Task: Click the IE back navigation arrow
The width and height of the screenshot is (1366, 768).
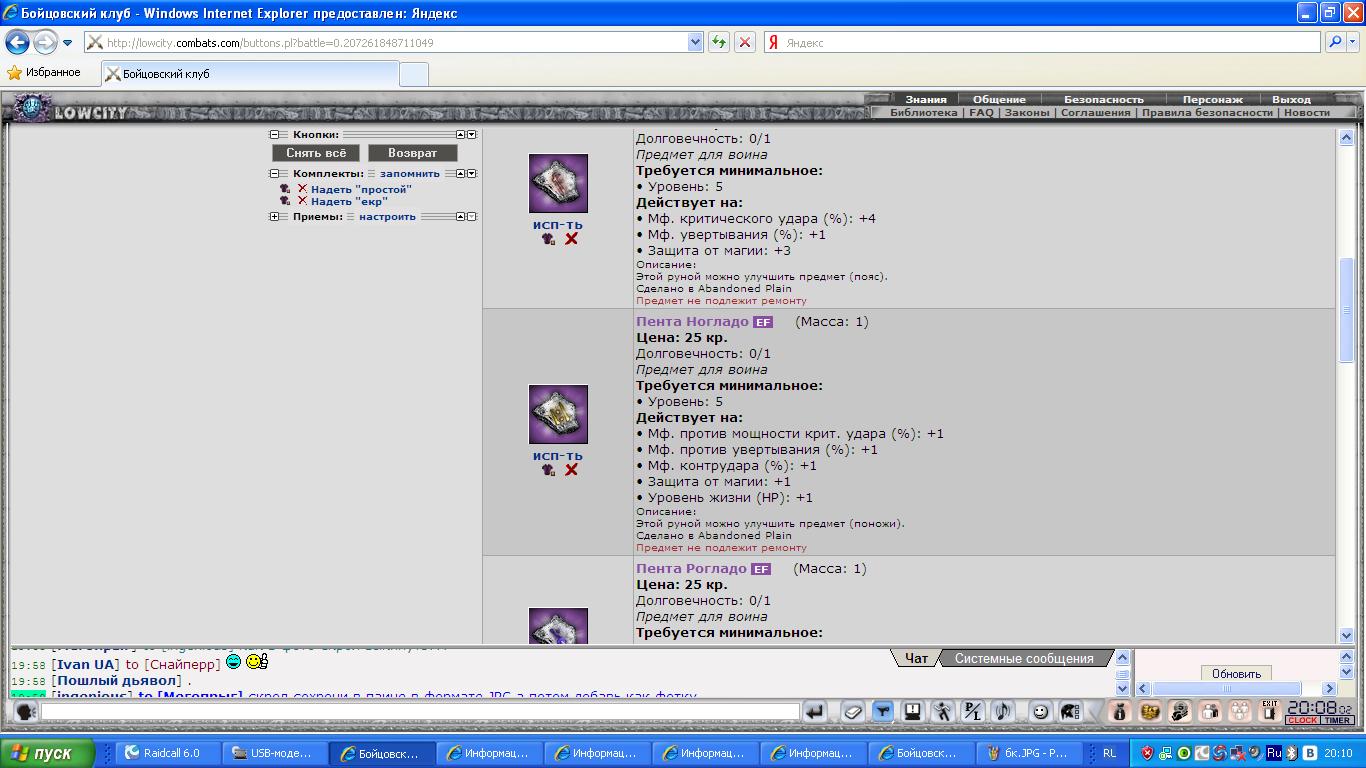Action: (x=17, y=42)
